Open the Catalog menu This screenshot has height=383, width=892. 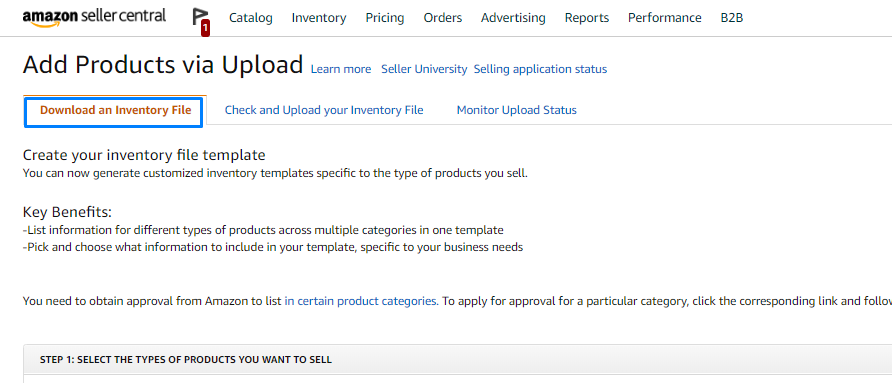pyautogui.click(x=251, y=18)
